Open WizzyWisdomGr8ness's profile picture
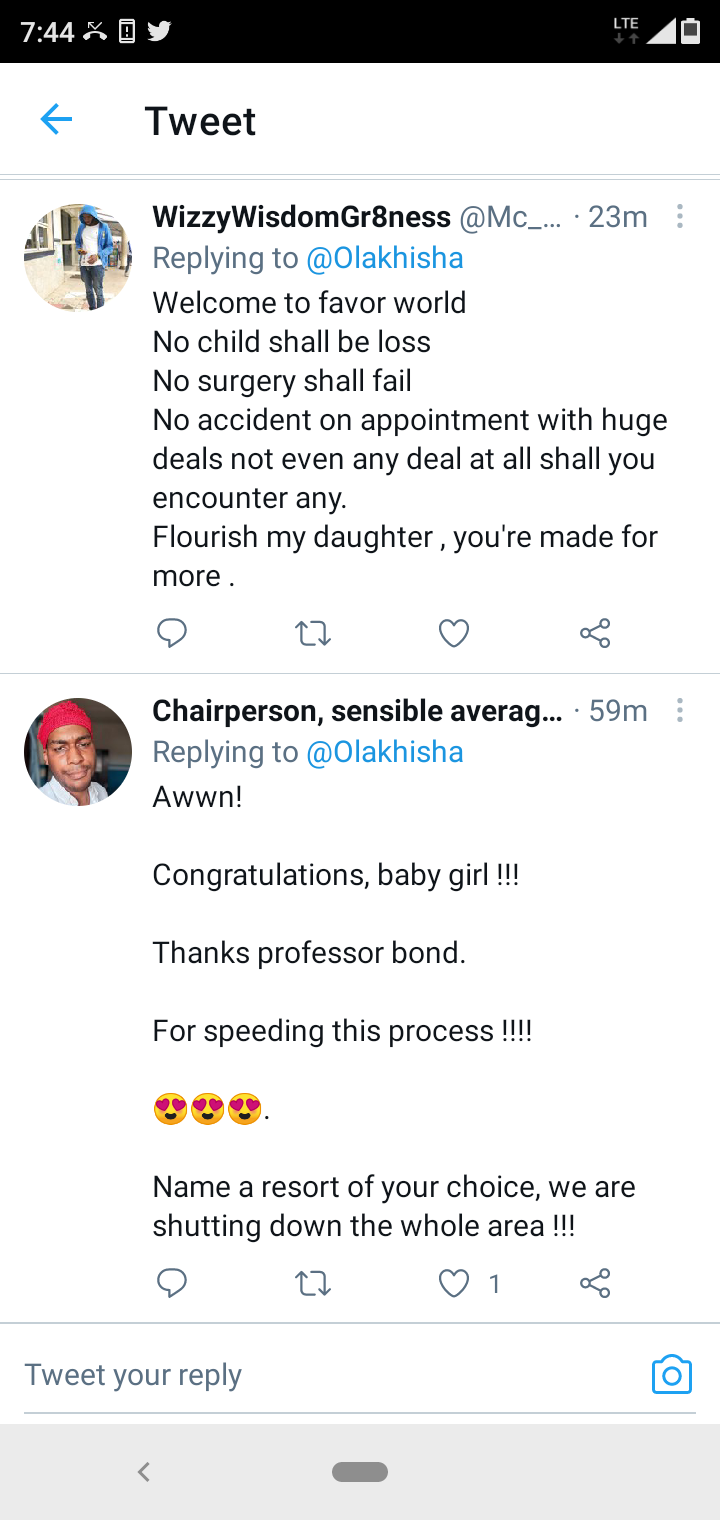This screenshot has height=1520, width=720. click(x=78, y=258)
